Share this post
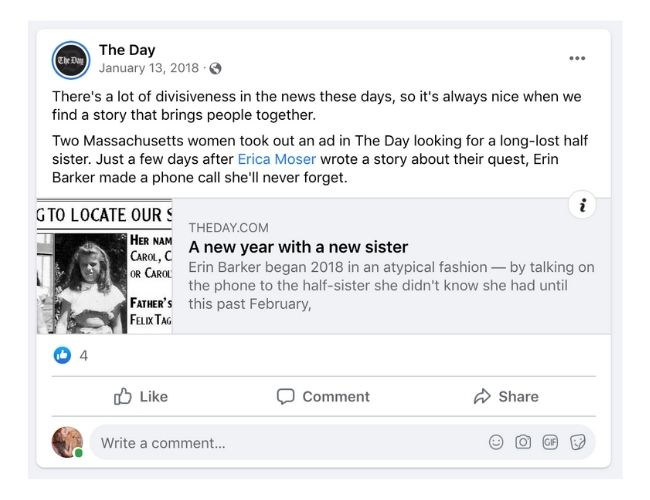Viewport: 650px width, 500px height. [505, 397]
